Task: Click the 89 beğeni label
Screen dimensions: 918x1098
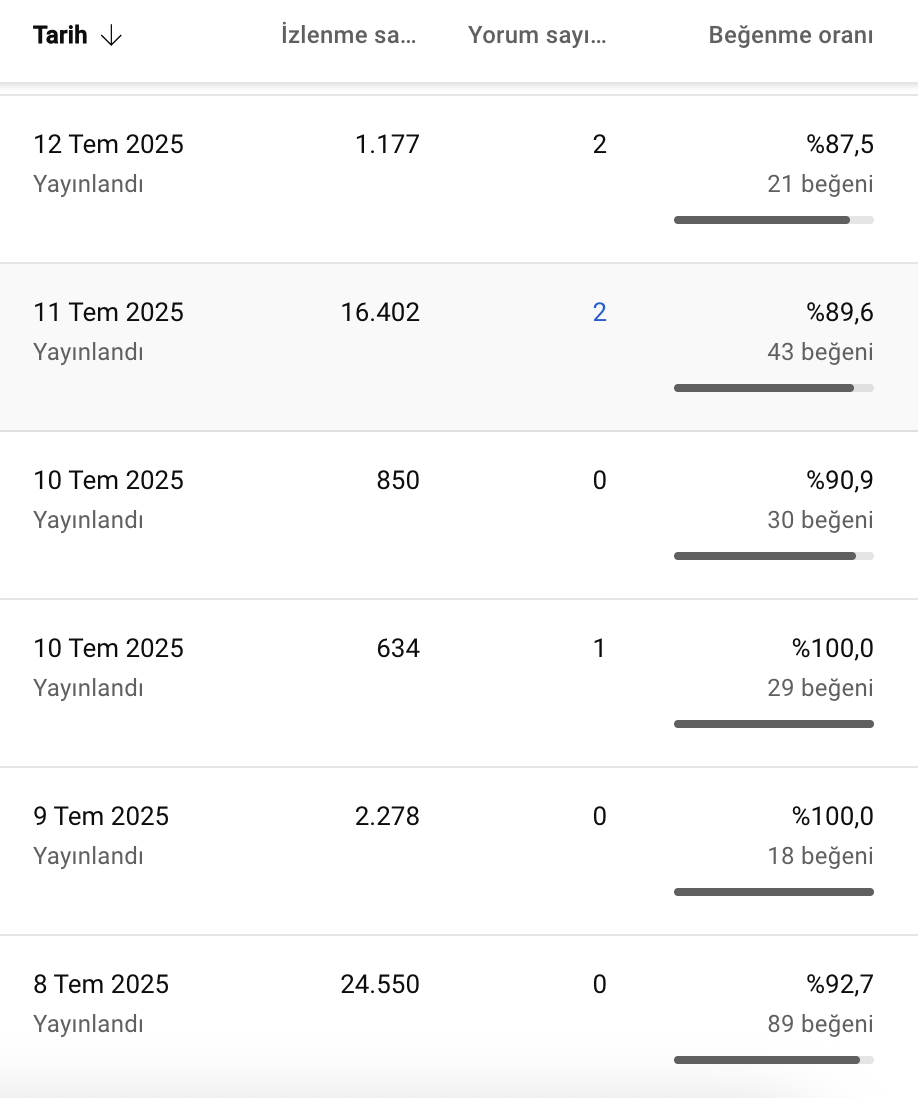Action: [x=820, y=1024]
